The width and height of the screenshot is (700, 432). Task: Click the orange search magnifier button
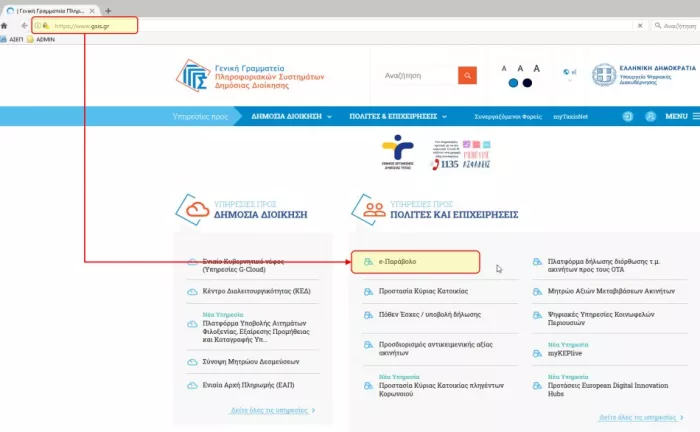467,75
